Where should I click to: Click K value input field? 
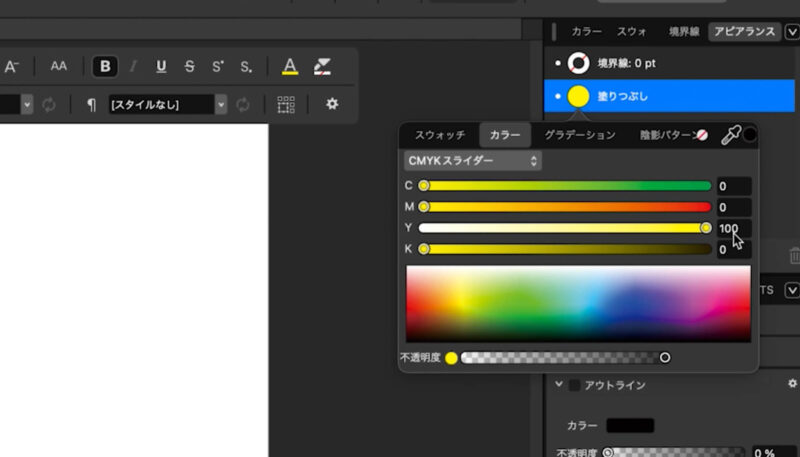click(x=734, y=249)
